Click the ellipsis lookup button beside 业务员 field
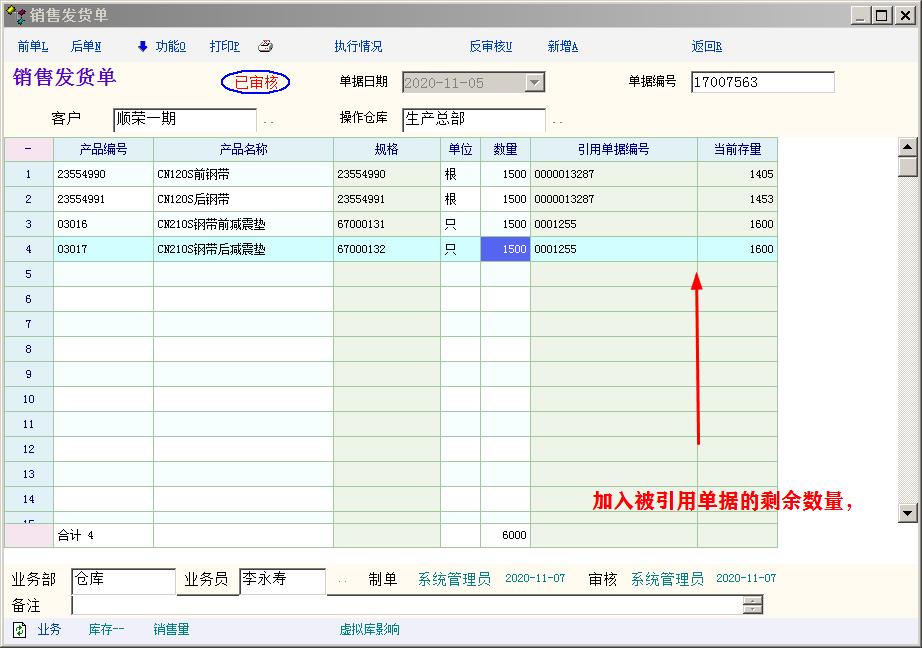The width and height of the screenshot is (922, 648). point(341,580)
